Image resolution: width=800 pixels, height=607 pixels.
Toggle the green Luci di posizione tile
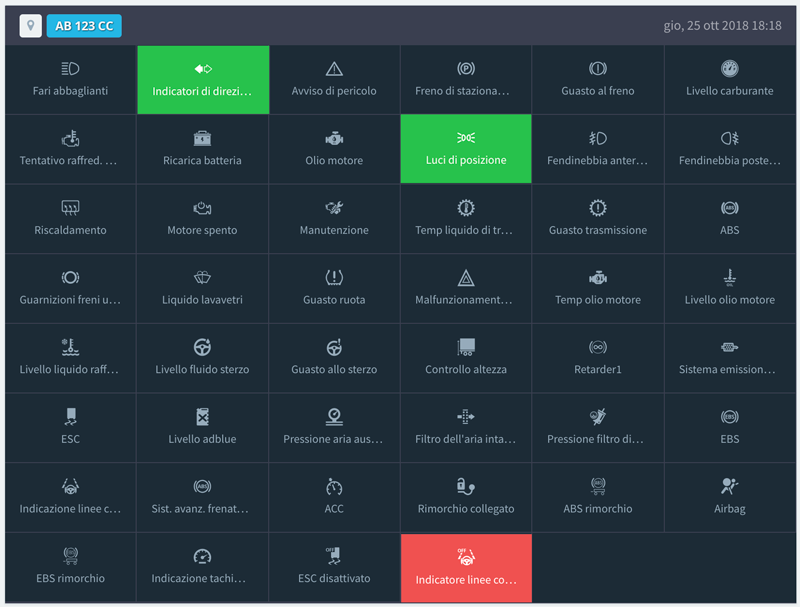click(466, 149)
